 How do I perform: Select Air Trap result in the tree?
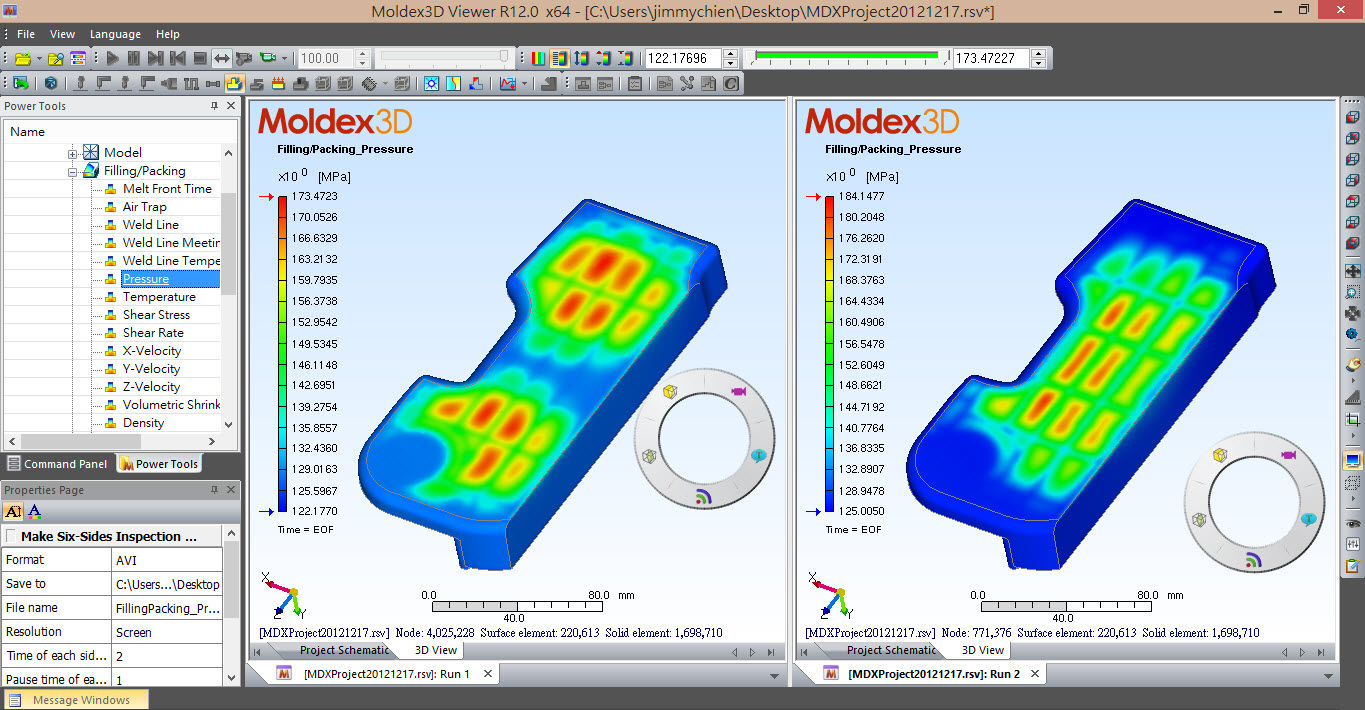145,207
